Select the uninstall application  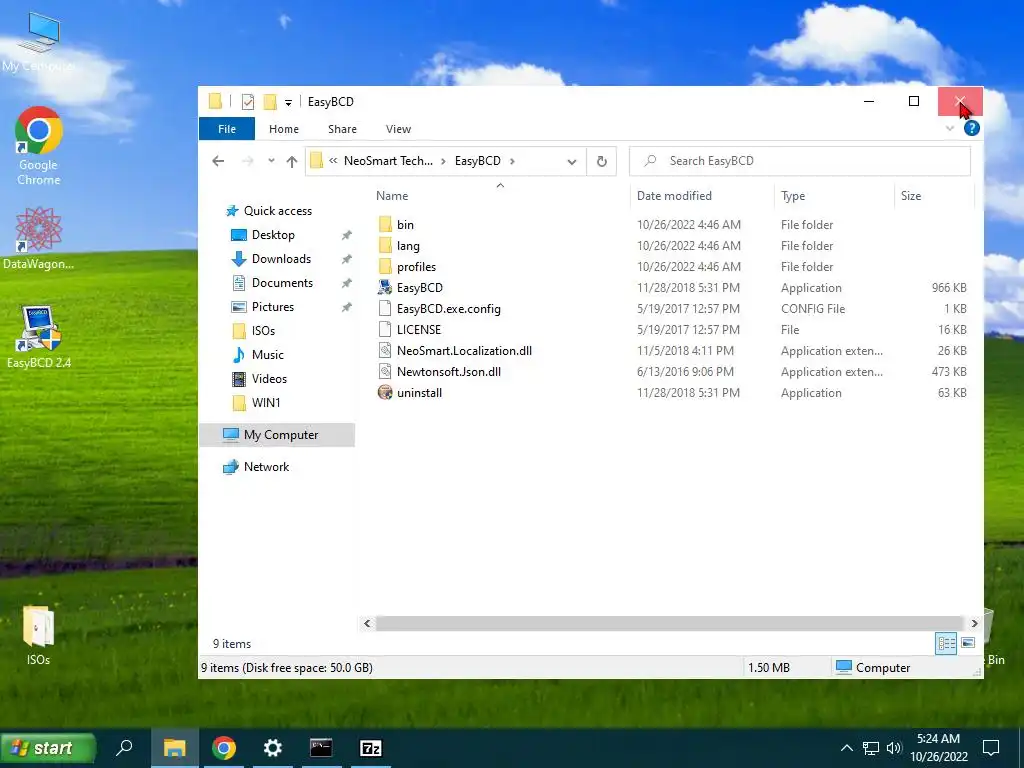(x=419, y=392)
